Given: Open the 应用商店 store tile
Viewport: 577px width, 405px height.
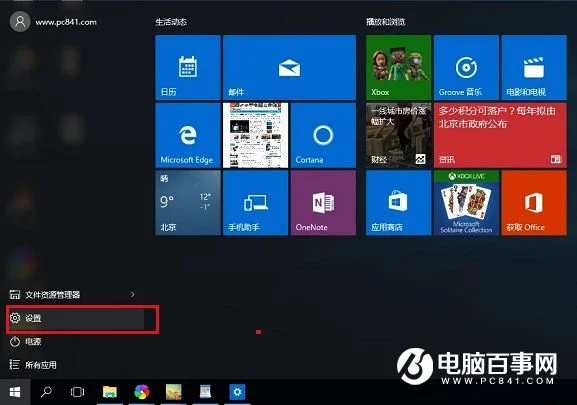Looking at the screenshot, I should (399, 203).
